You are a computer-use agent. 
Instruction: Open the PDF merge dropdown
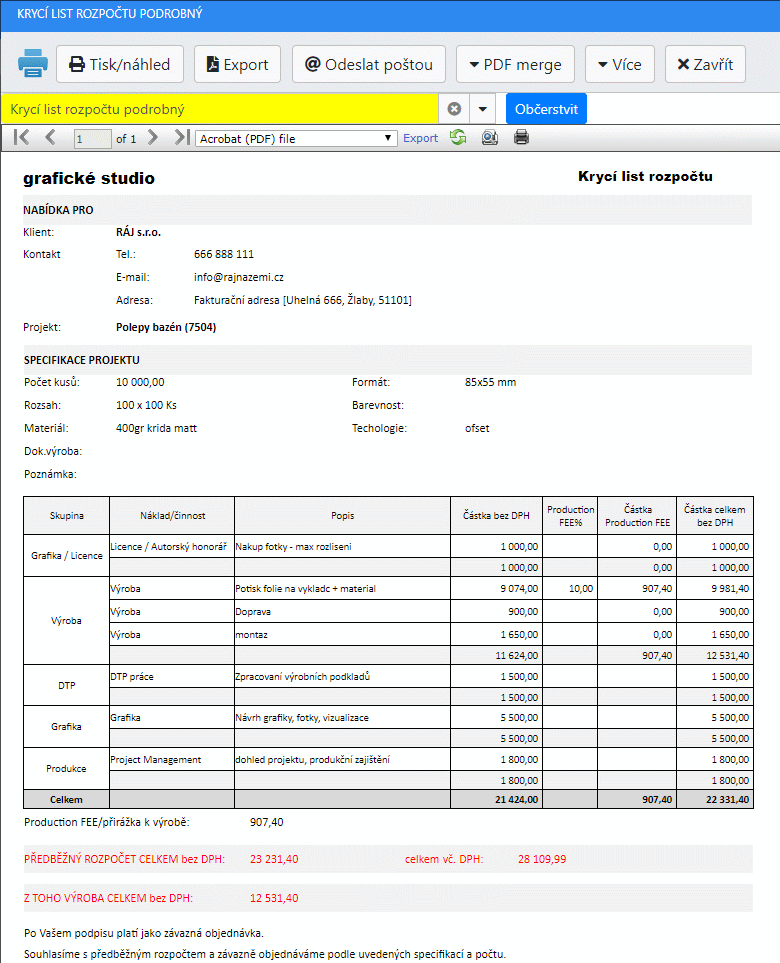click(x=515, y=64)
